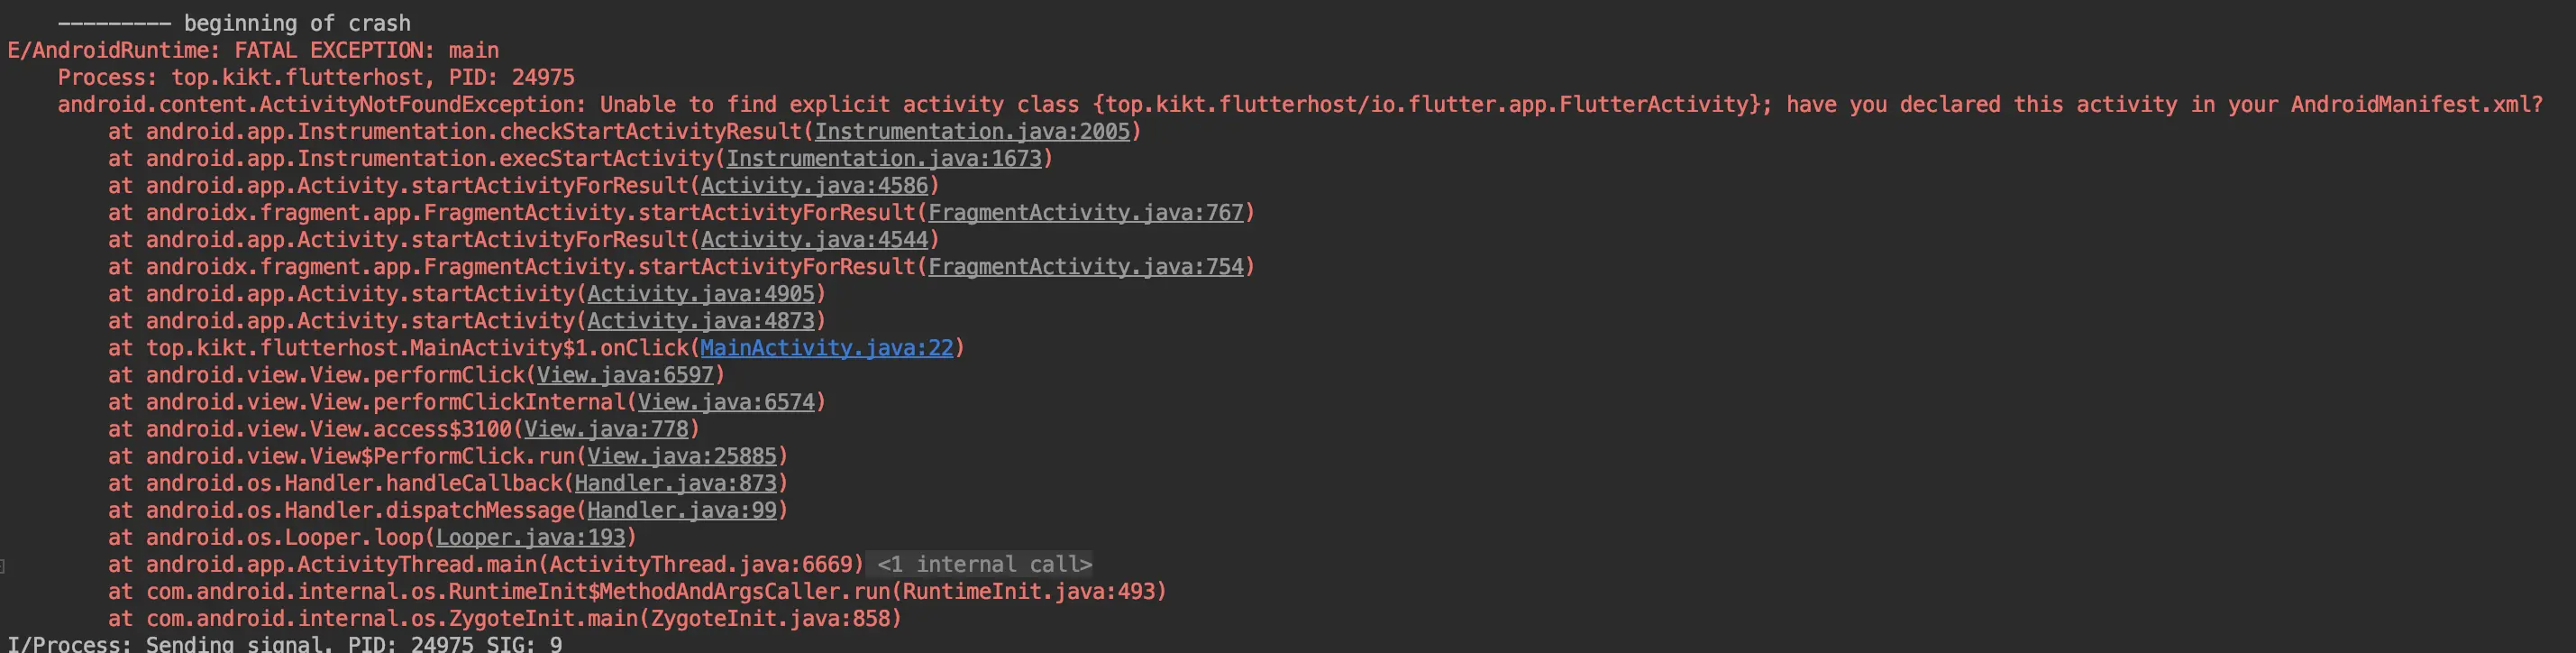This screenshot has width=2576, height=653.
Task: Open View.java:6574 performClickInternal link
Action: tap(726, 402)
